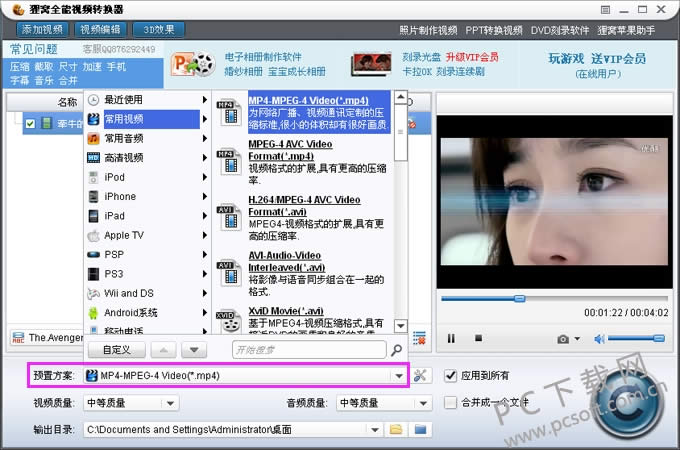Screen dimensions: 680x450
Task: Open the 视频质量 video quality dropdown
Action: (171, 403)
